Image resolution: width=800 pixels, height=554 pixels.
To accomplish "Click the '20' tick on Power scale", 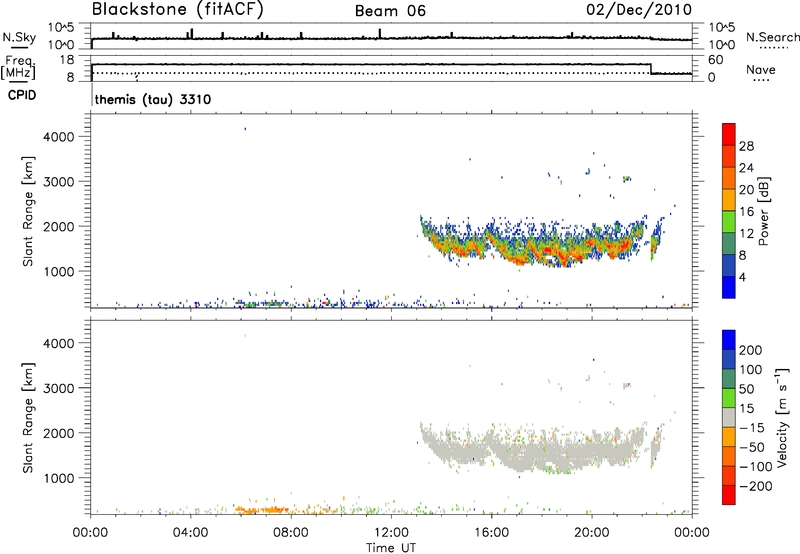I will [746, 190].
